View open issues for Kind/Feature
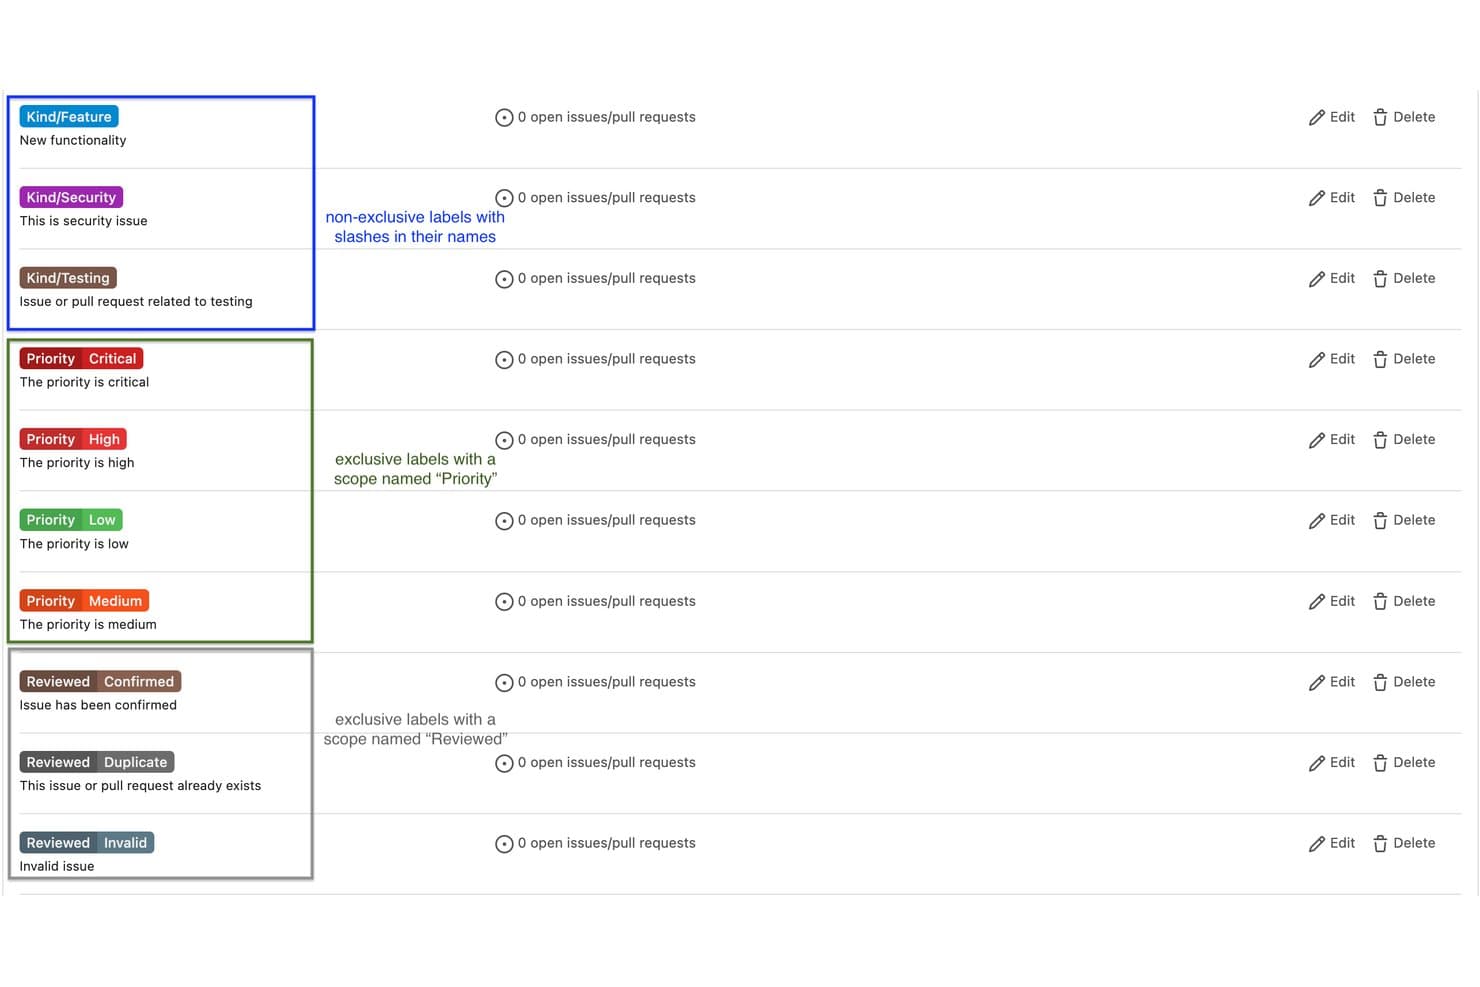This screenshot has height=987, width=1480. pos(595,117)
